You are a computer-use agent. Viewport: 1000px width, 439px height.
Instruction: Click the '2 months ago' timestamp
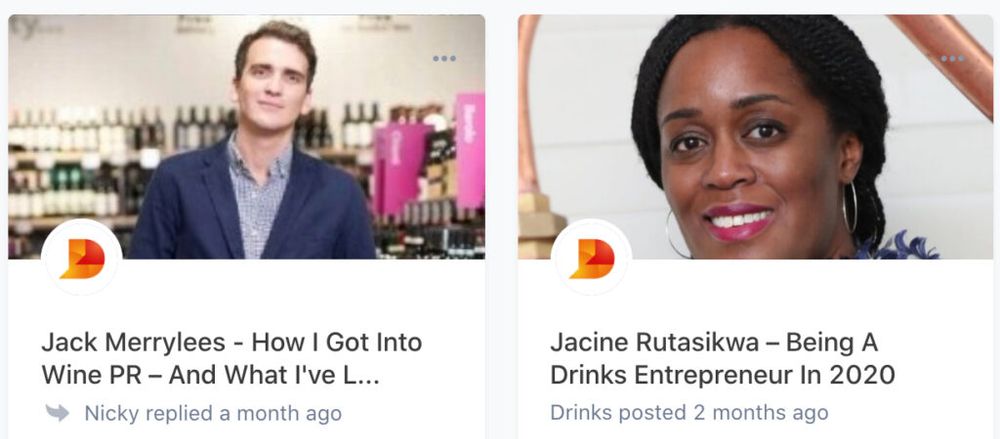click(x=761, y=413)
